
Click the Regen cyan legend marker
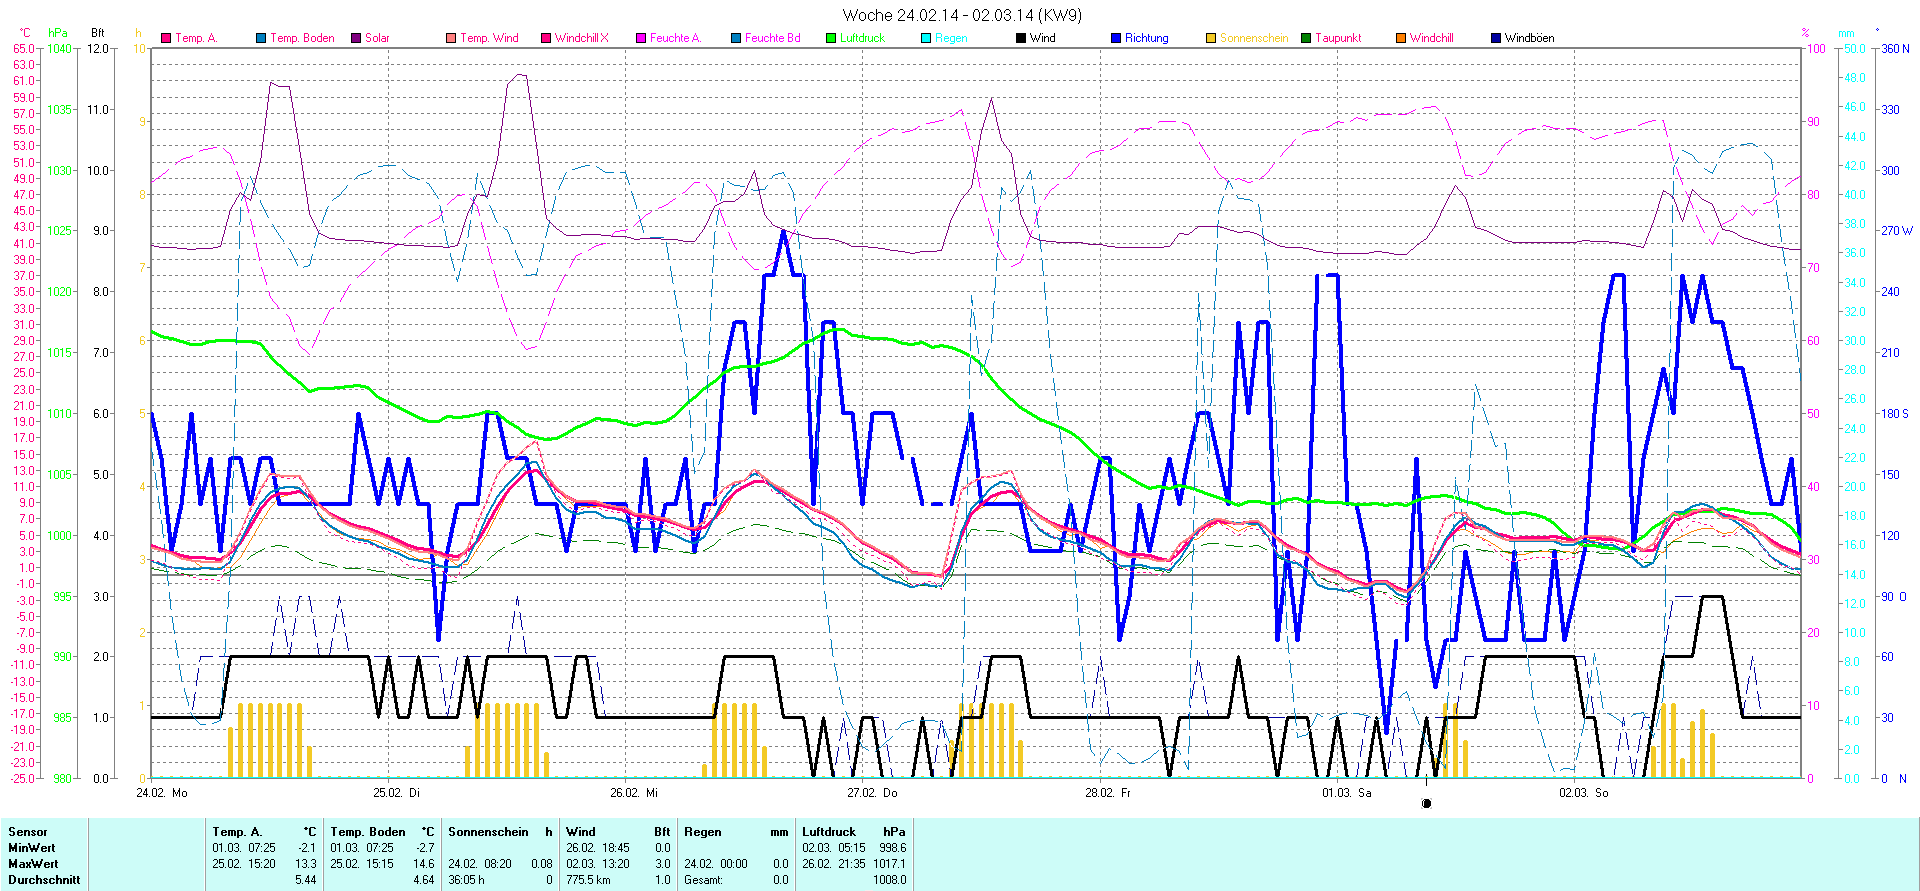926,38
